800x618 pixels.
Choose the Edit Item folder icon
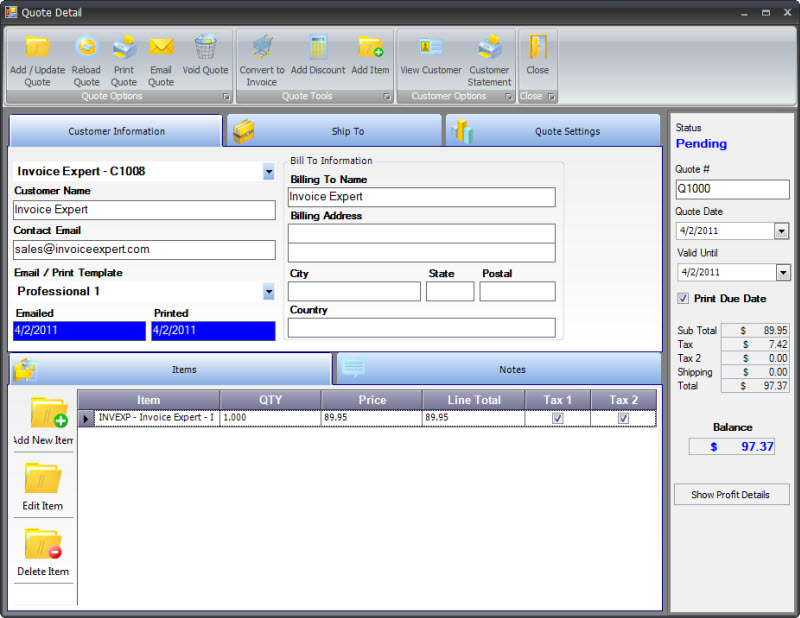pos(43,478)
